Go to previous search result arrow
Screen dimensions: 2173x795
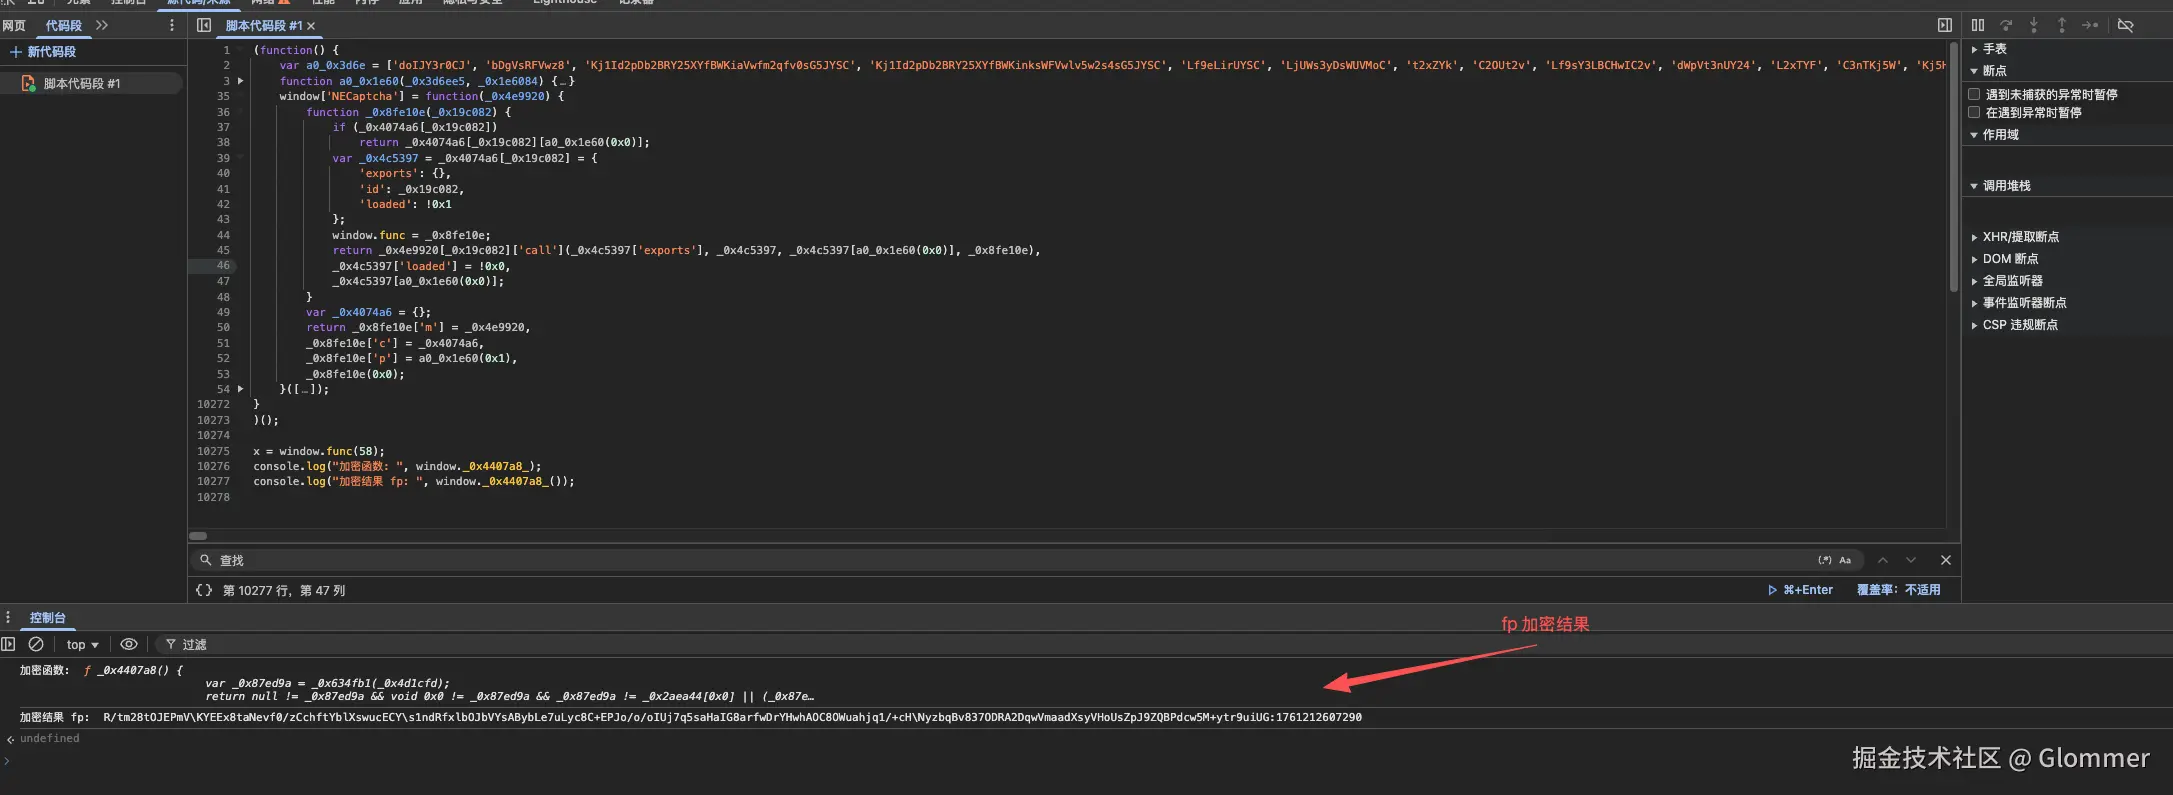(1883, 560)
